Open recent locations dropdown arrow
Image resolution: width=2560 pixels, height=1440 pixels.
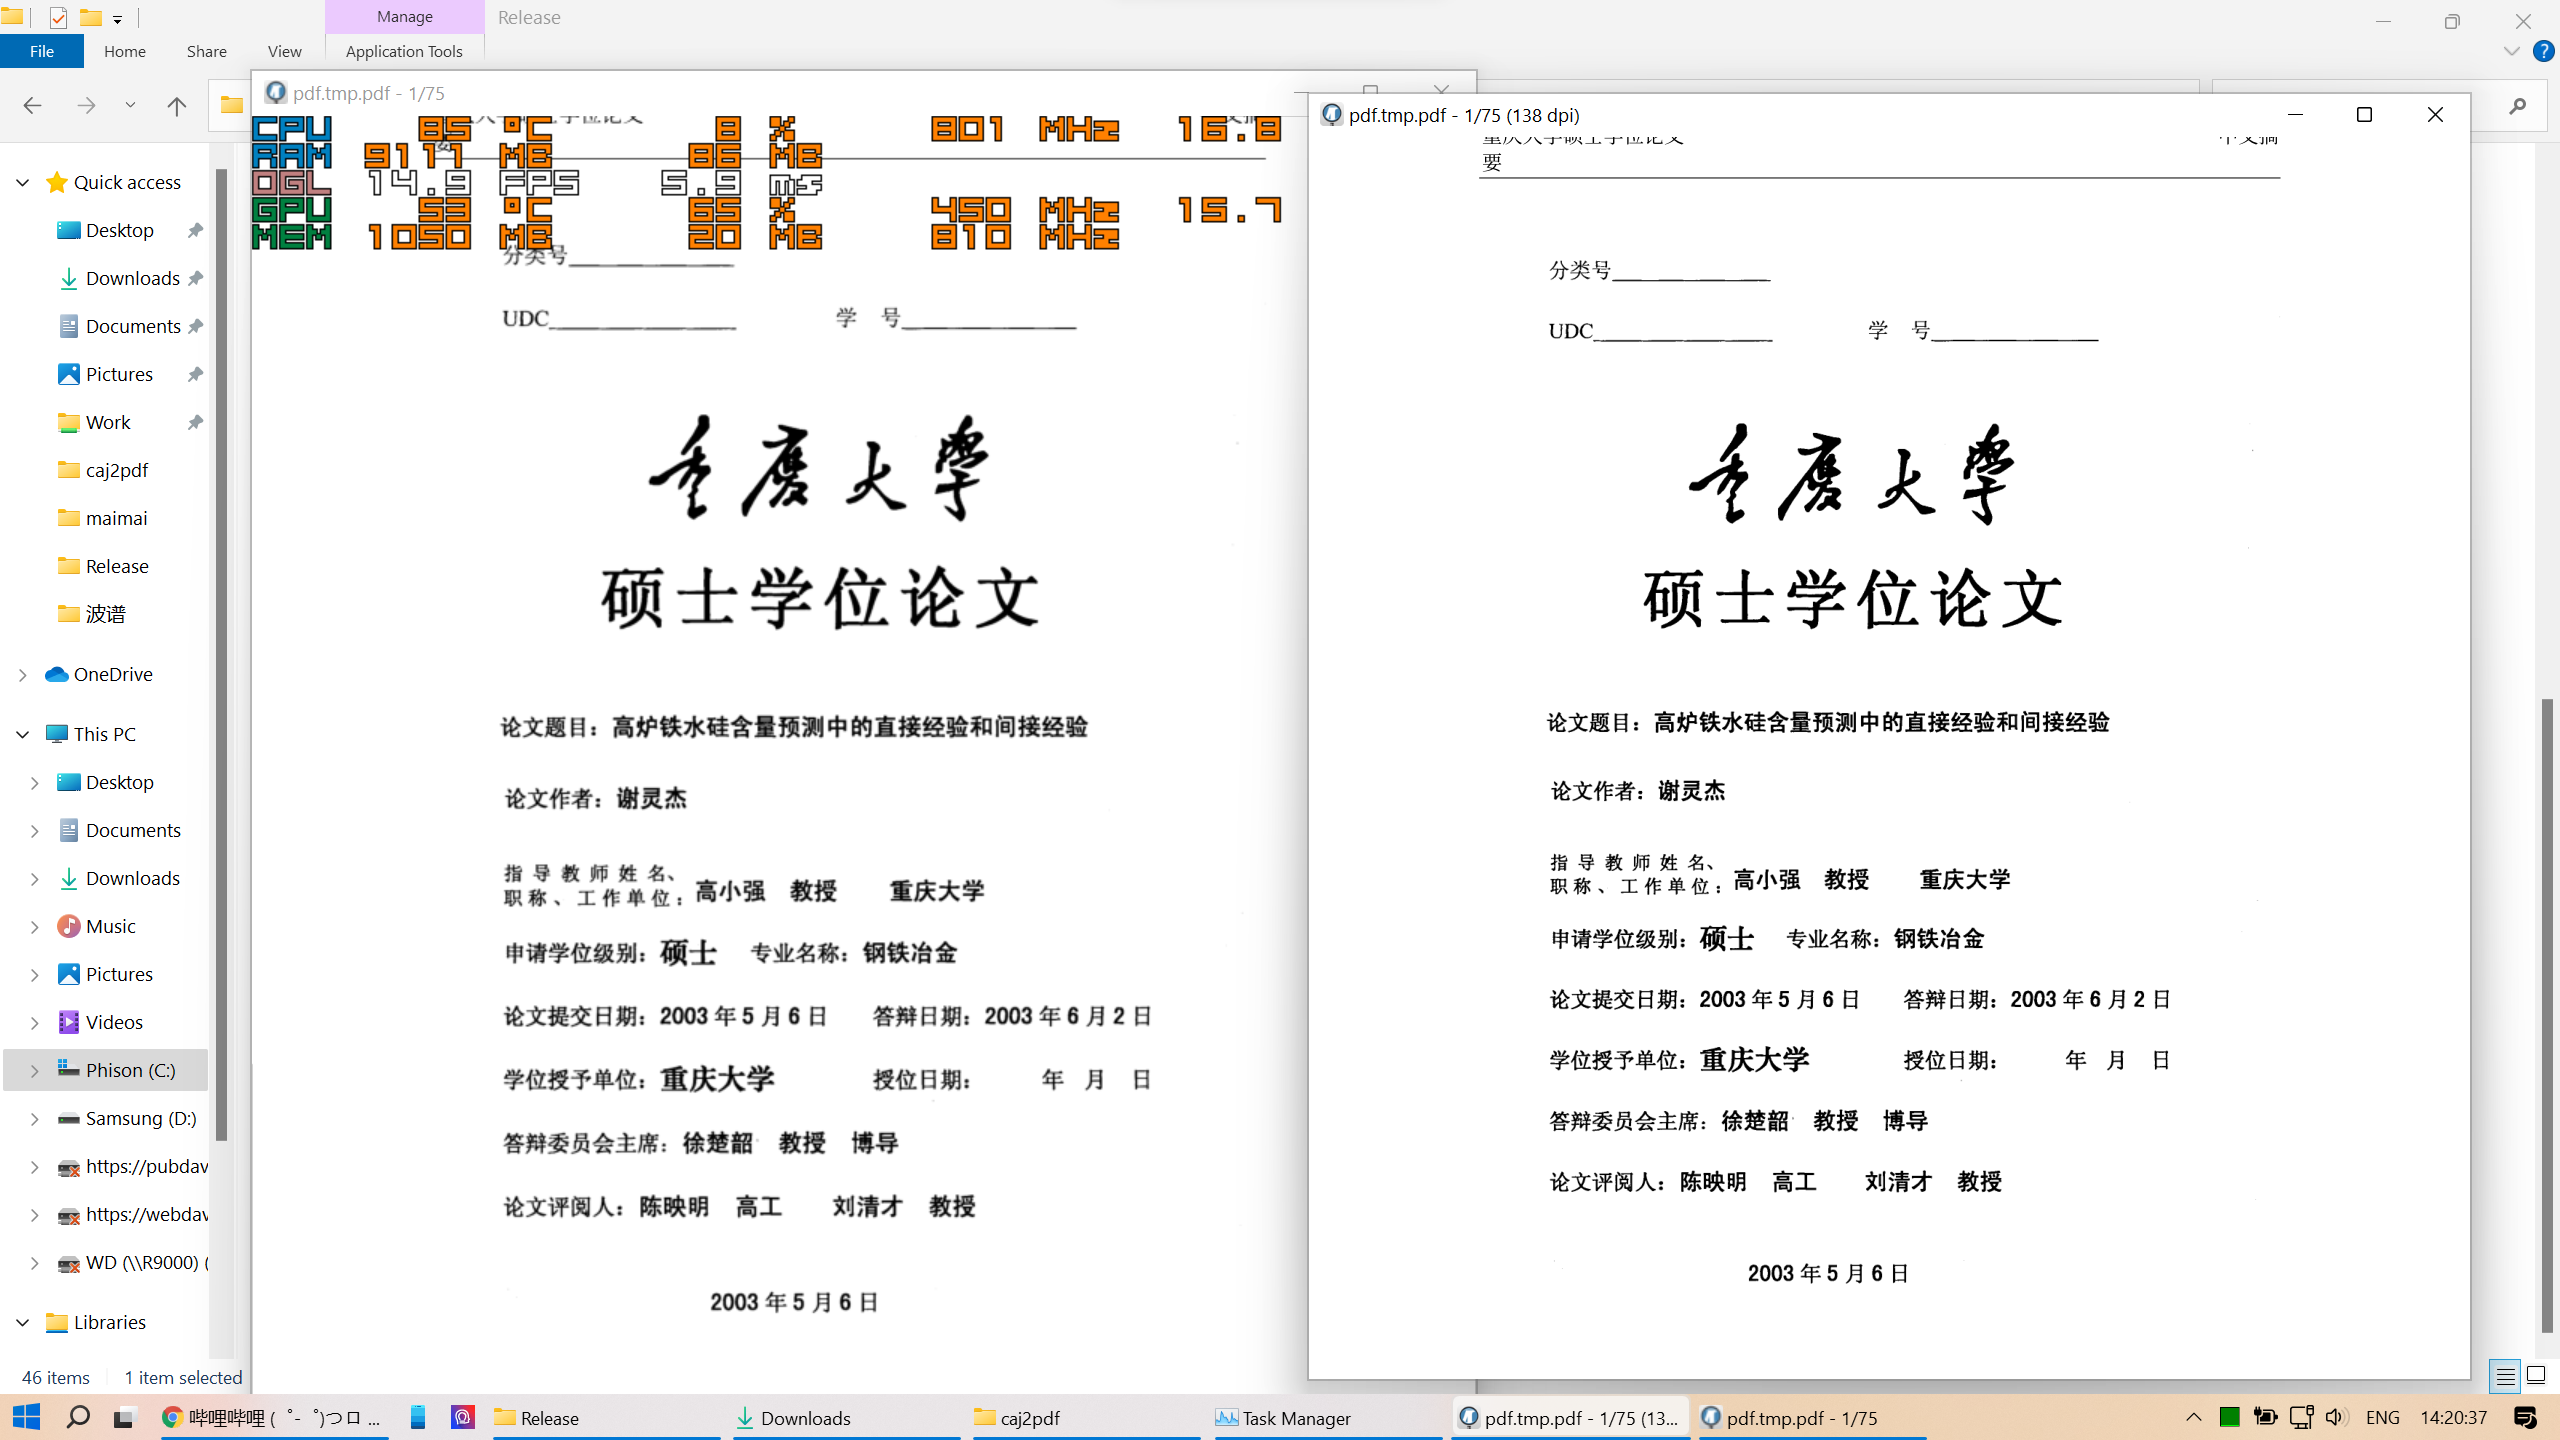pyautogui.click(x=130, y=106)
